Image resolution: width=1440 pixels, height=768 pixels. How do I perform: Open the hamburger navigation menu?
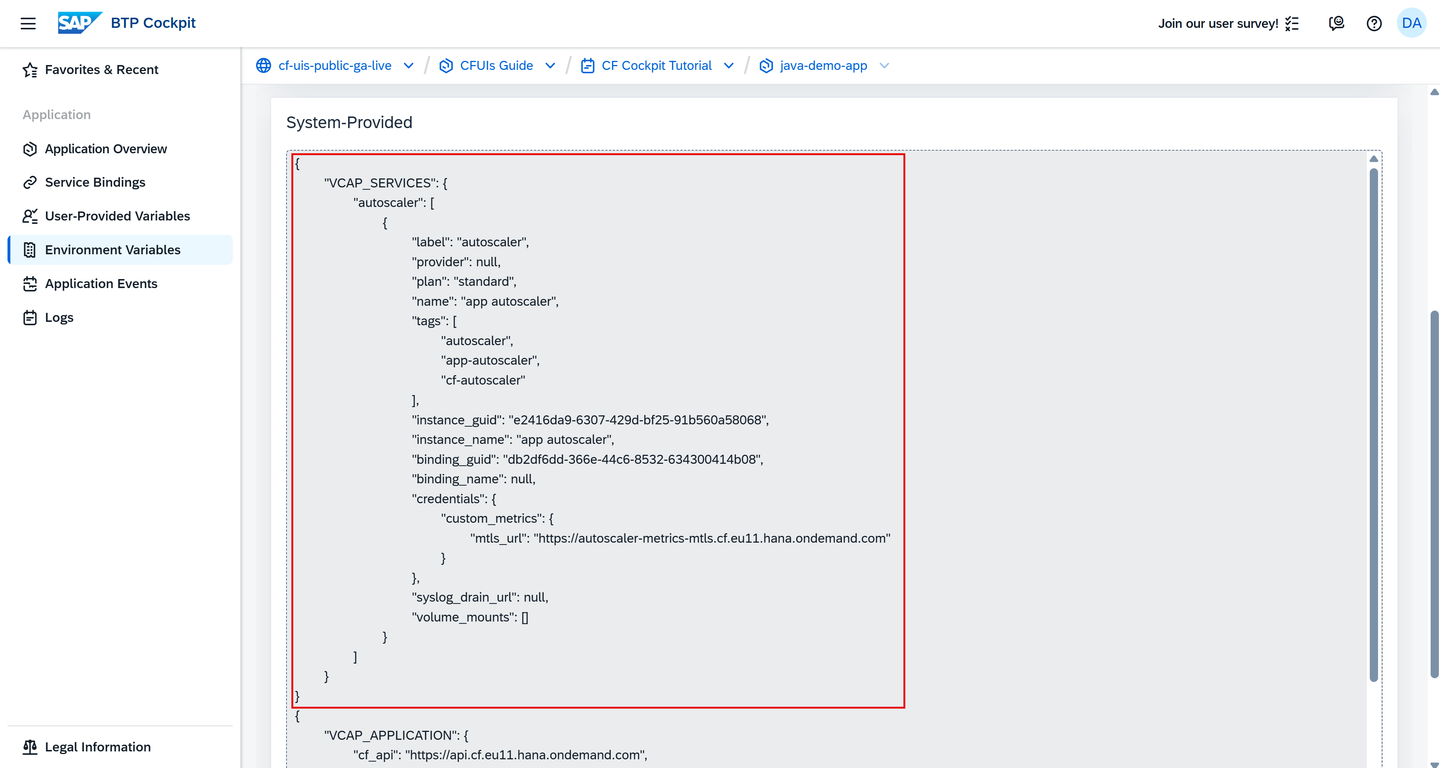coord(28,23)
